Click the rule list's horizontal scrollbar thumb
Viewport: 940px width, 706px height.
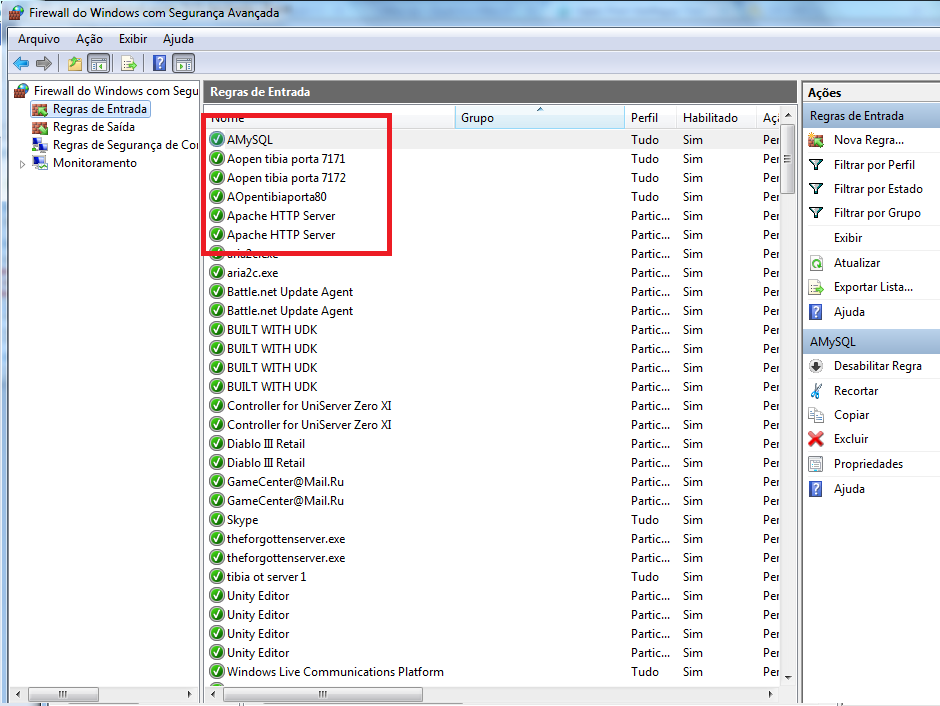tap(323, 694)
